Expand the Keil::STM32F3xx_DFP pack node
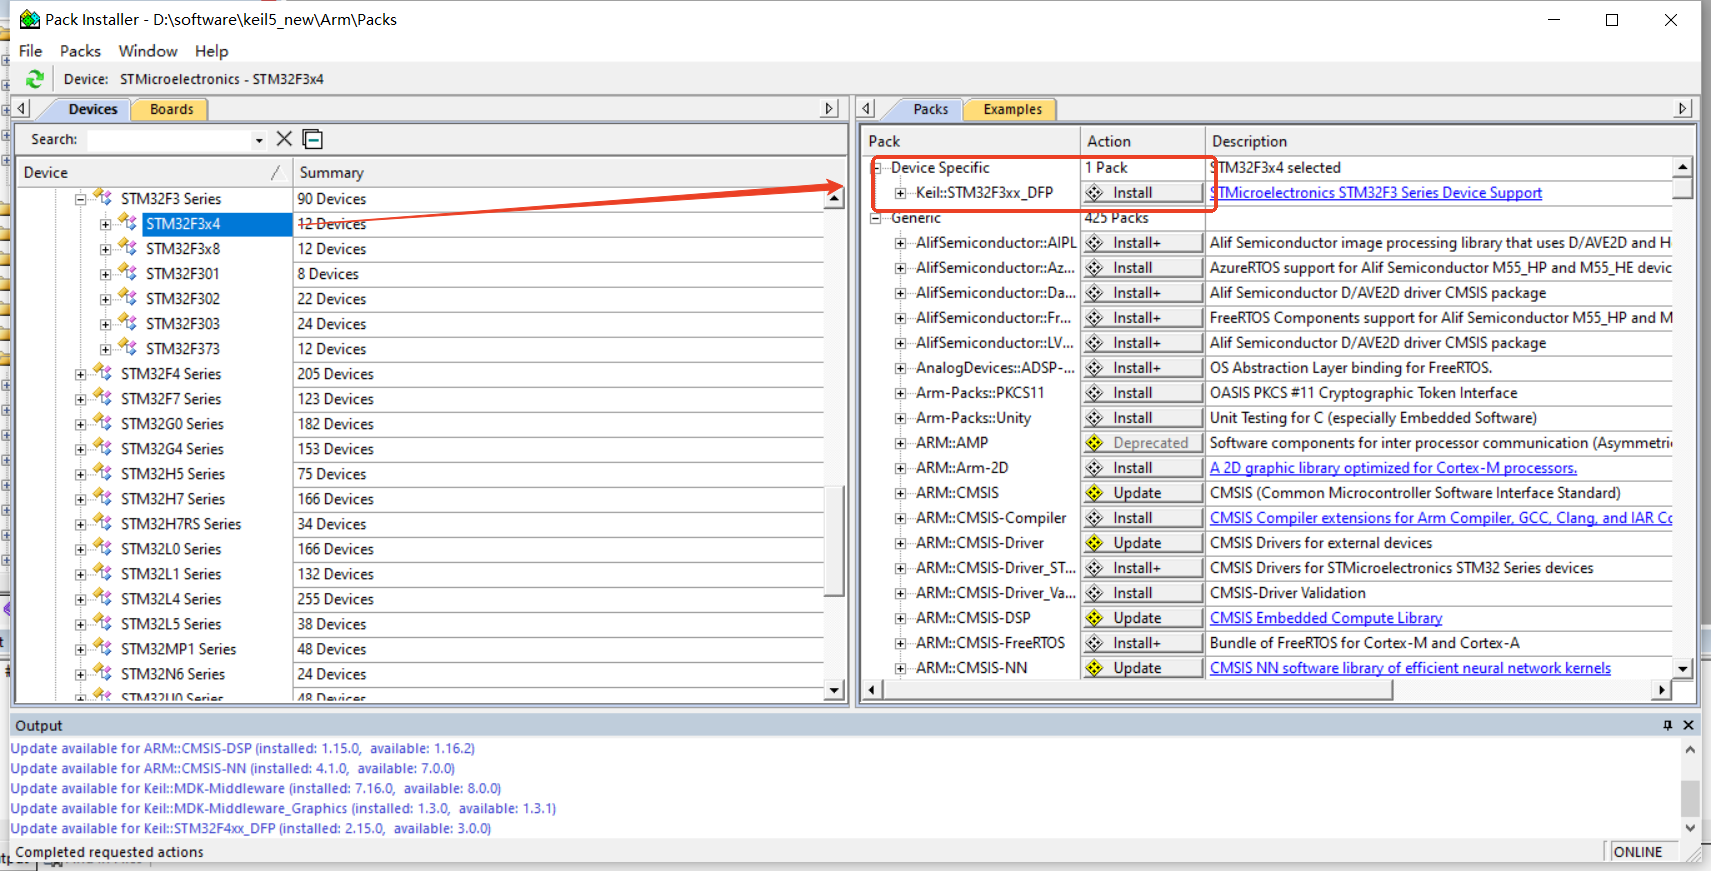 (901, 193)
